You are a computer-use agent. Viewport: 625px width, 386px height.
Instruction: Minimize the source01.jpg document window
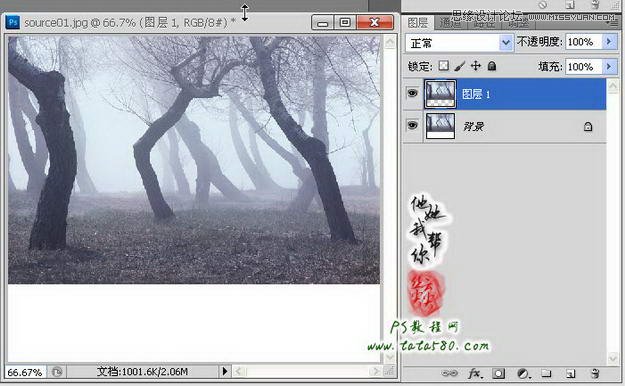pos(322,23)
